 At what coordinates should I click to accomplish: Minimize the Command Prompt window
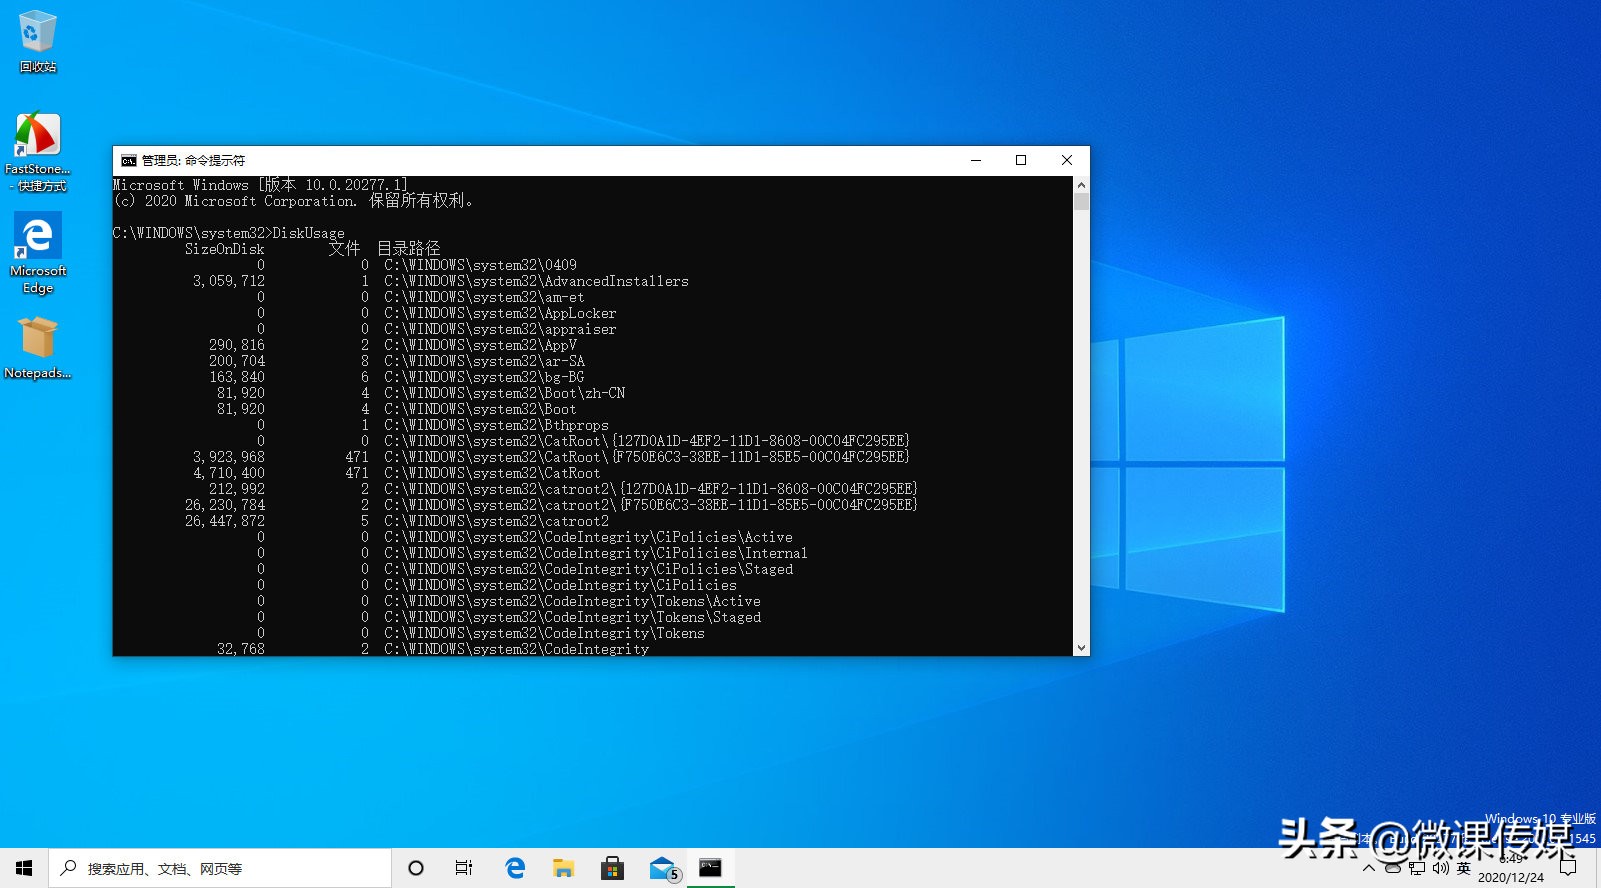[x=976, y=160]
